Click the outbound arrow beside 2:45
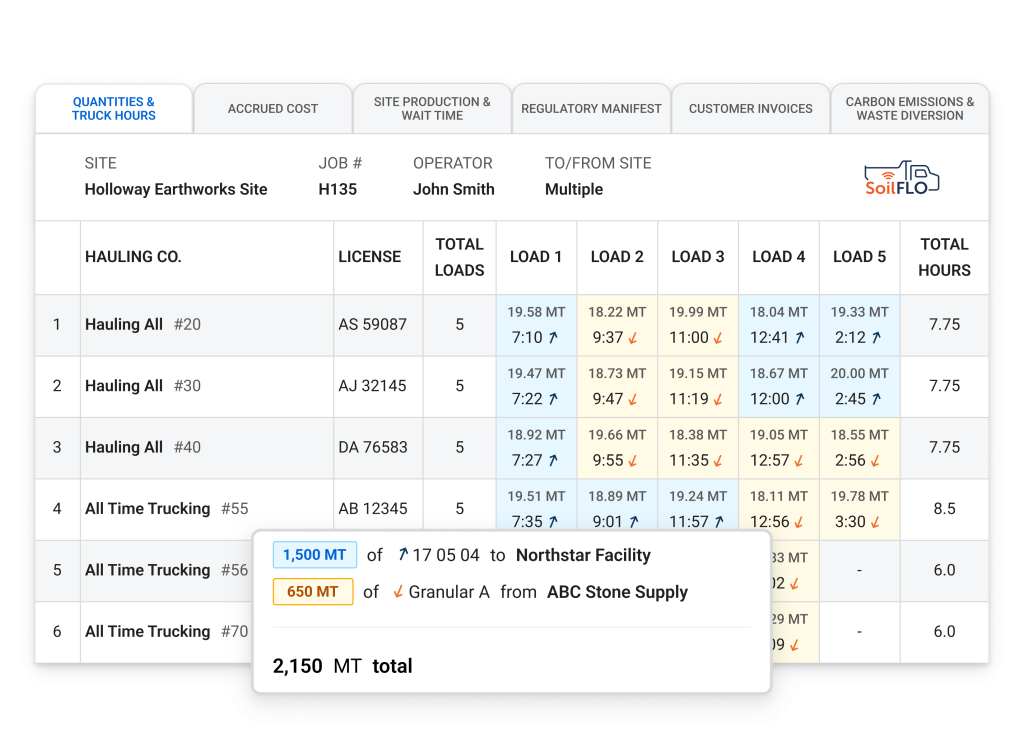 (876, 399)
